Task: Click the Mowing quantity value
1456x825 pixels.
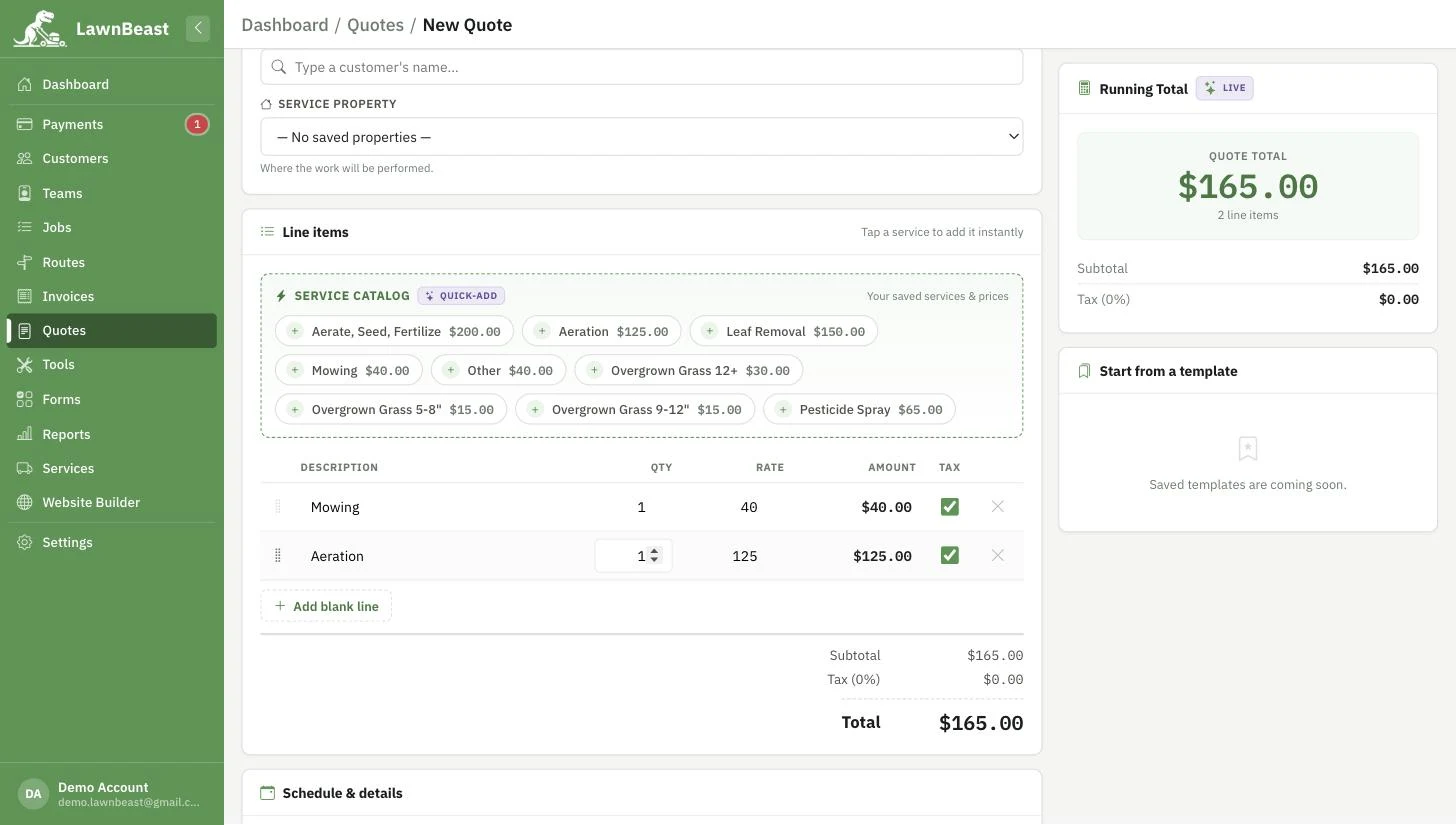Action: tap(641, 507)
